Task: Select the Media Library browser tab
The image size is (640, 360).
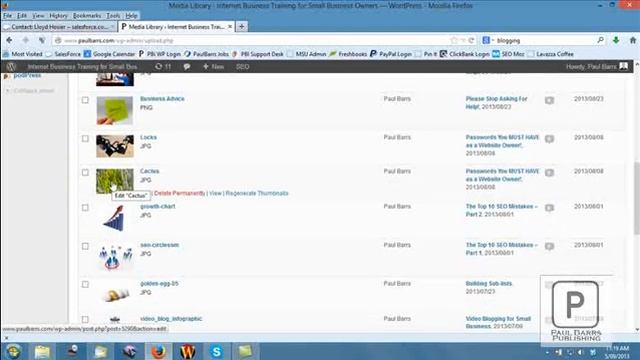Action: tap(177, 27)
